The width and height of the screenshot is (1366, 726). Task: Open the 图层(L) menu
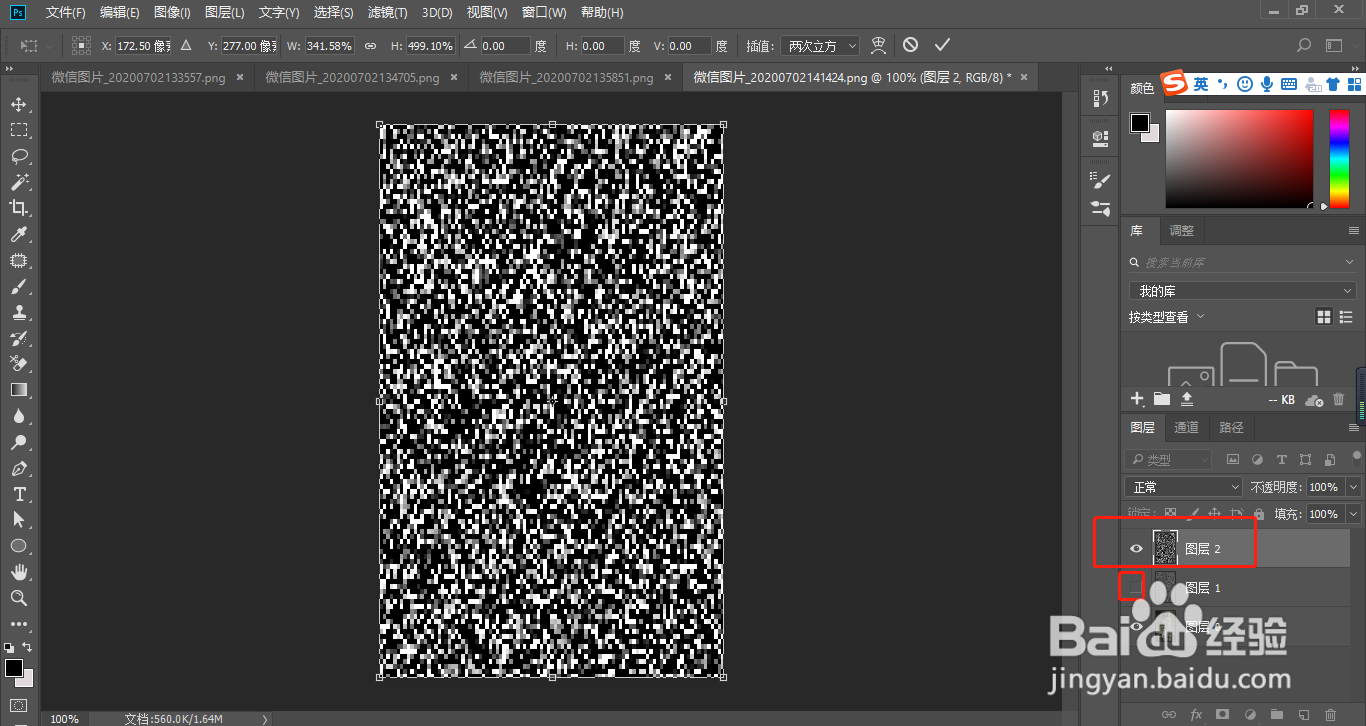pos(225,12)
